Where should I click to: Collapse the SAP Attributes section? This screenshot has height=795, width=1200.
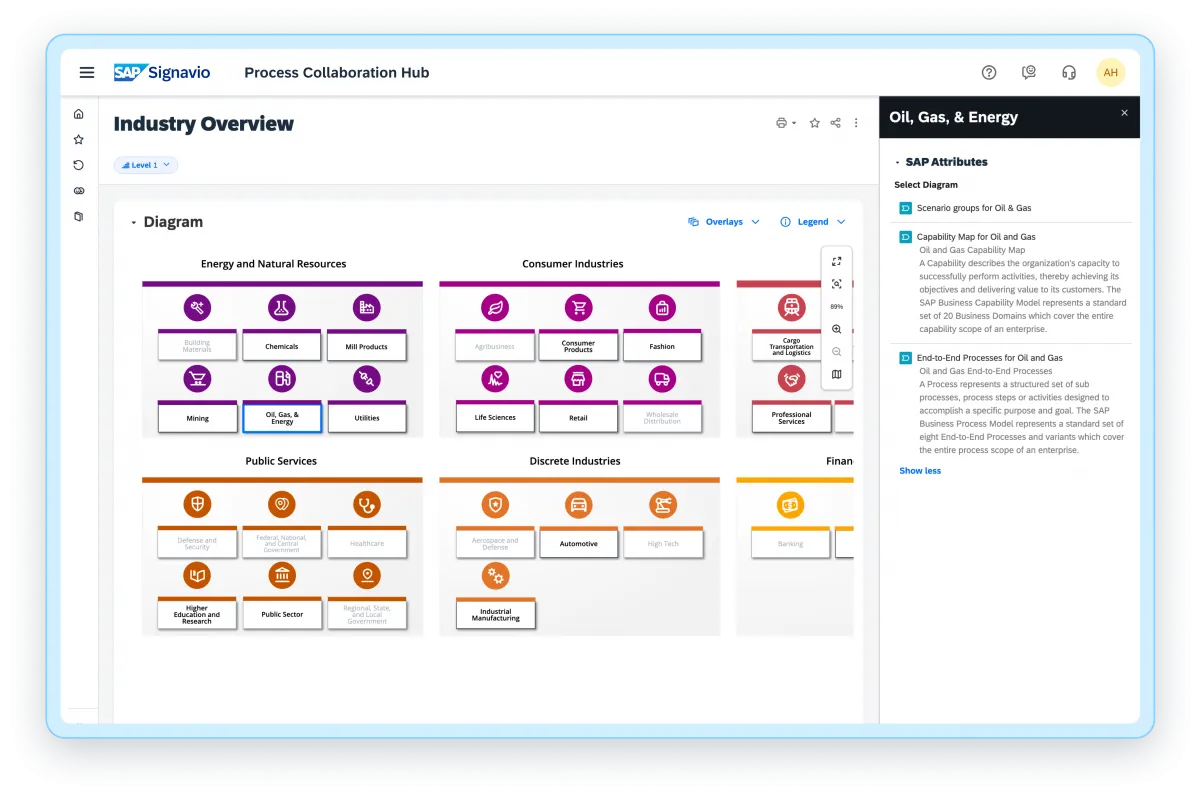897,162
